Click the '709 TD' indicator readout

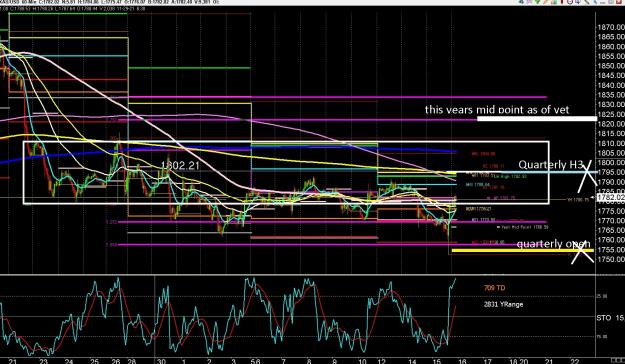(494, 288)
